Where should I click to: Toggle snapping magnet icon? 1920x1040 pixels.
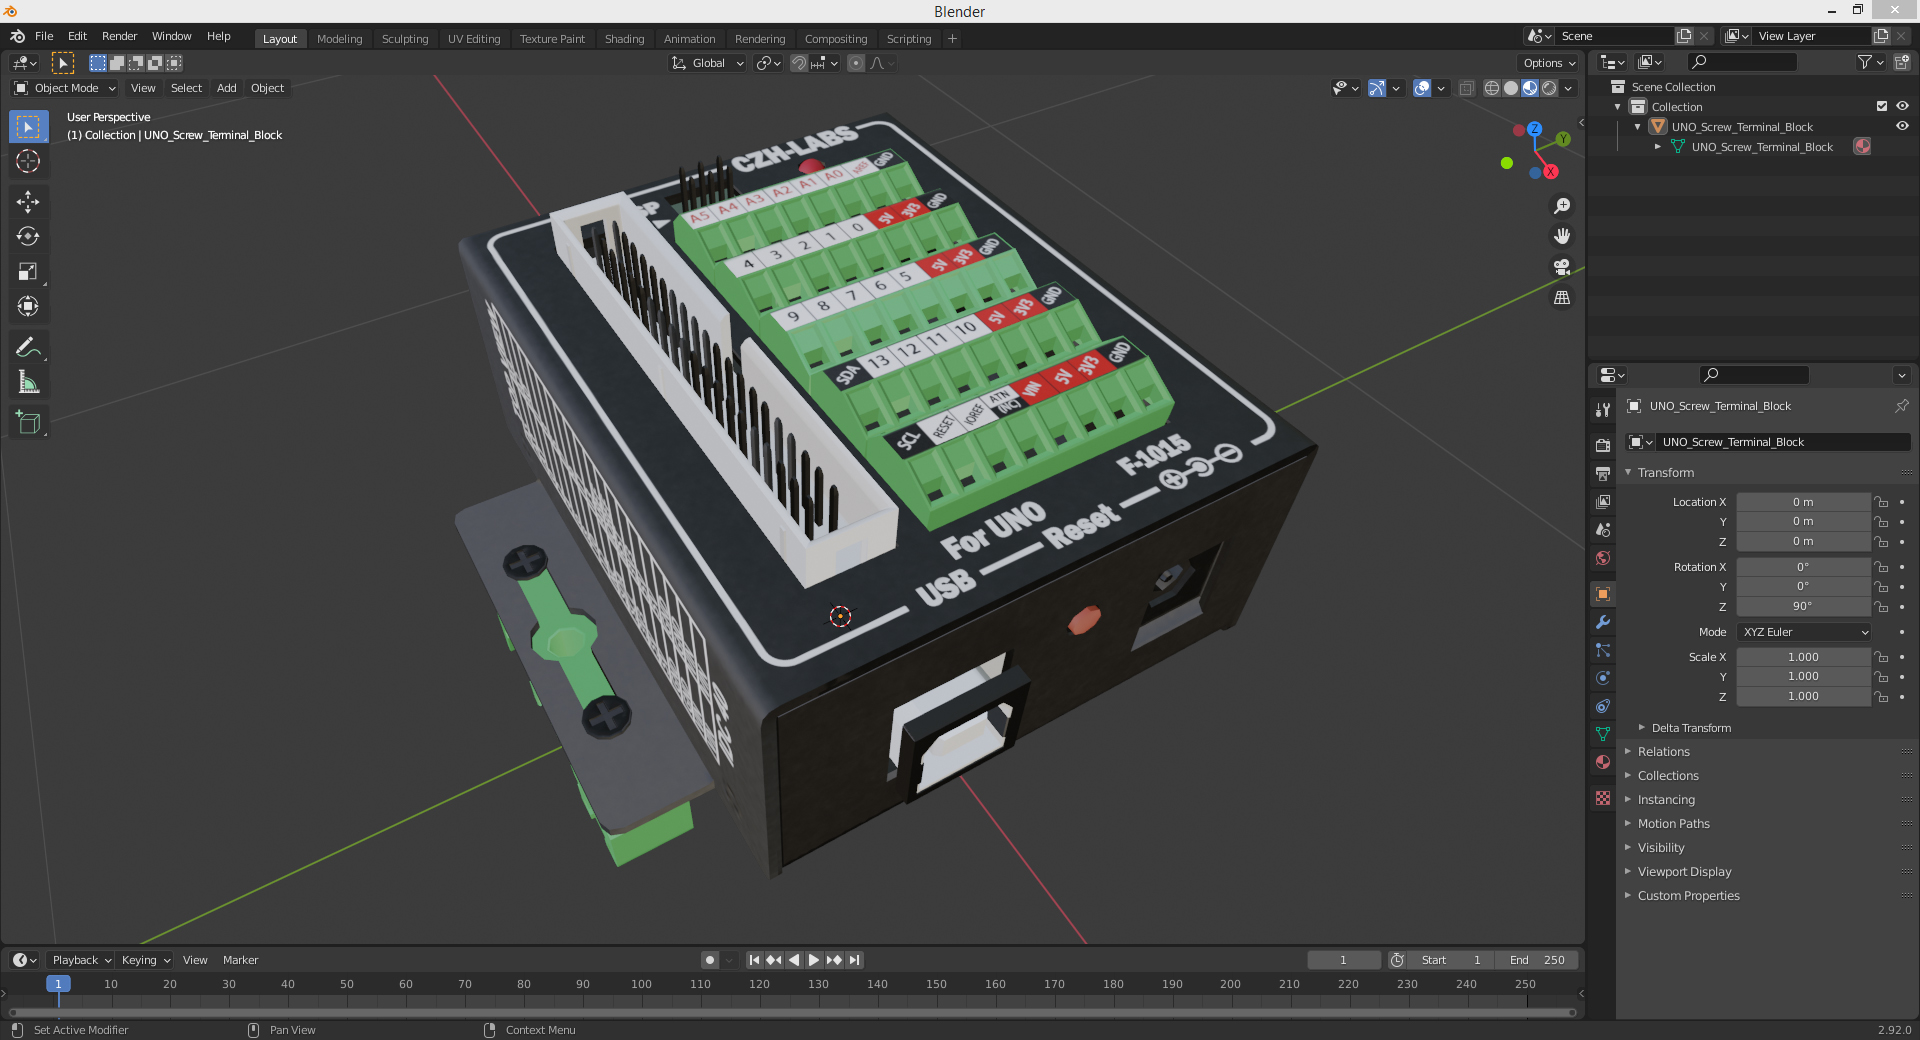click(798, 63)
